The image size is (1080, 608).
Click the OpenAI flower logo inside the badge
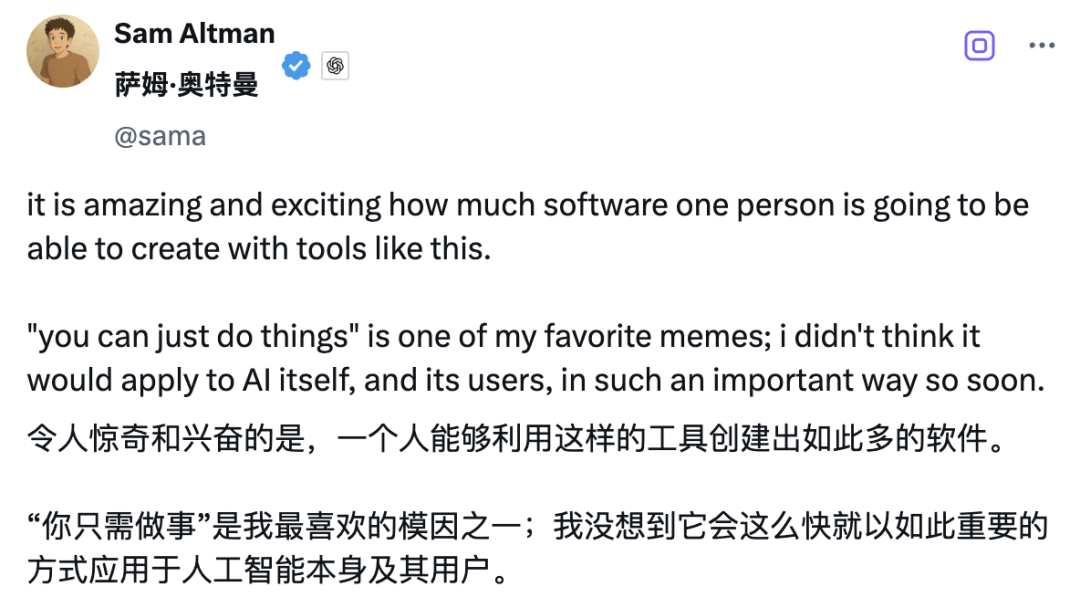(x=336, y=64)
